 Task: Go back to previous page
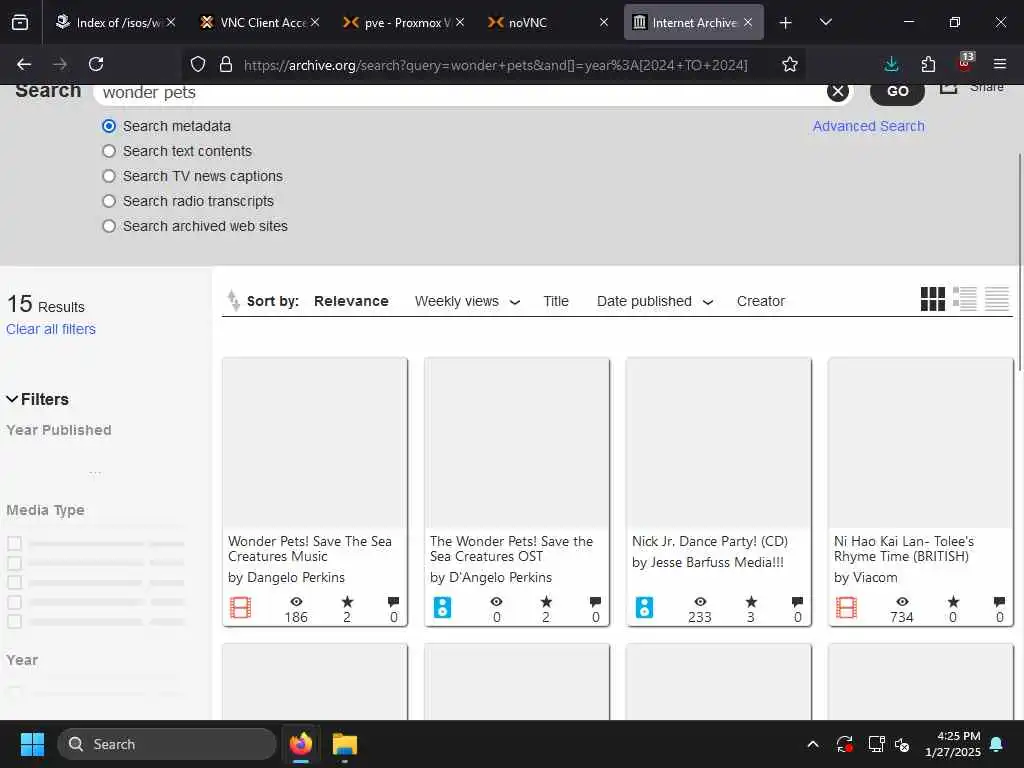(24, 64)
